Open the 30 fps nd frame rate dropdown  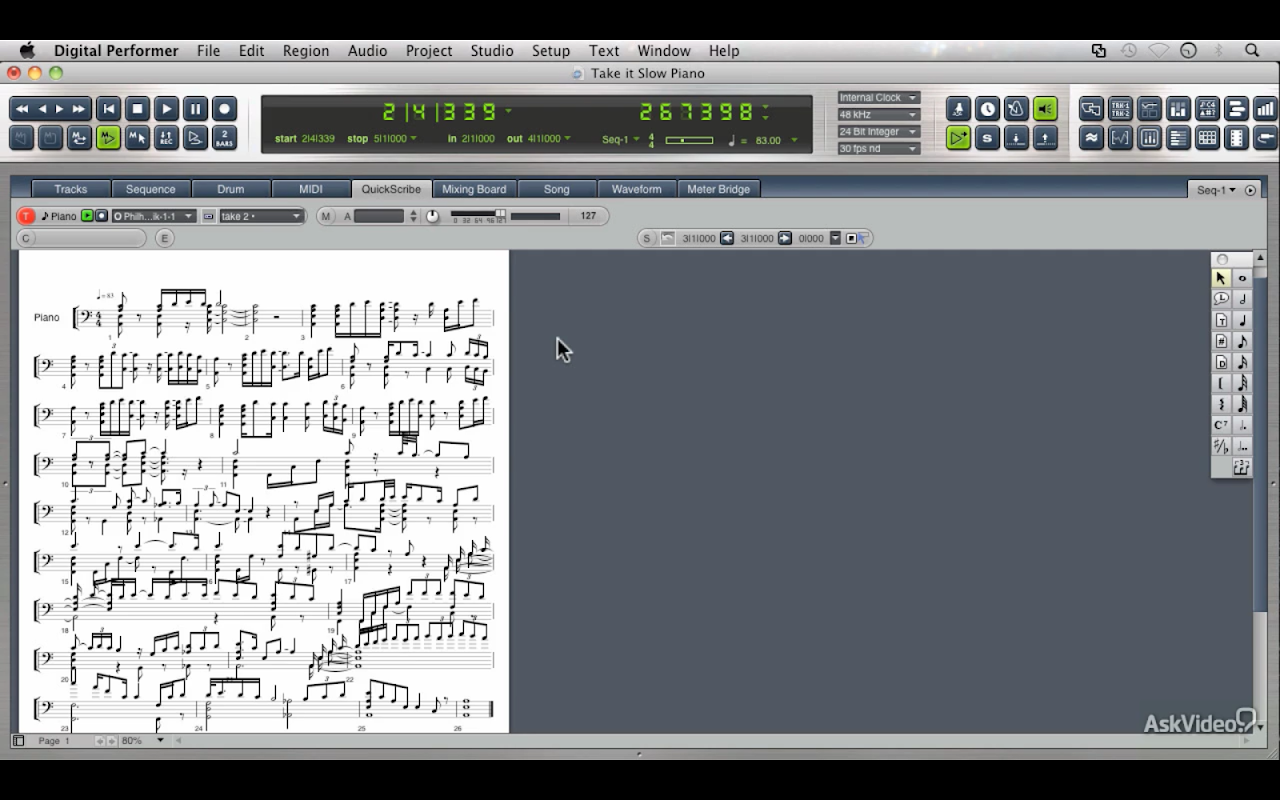point(879,149)
